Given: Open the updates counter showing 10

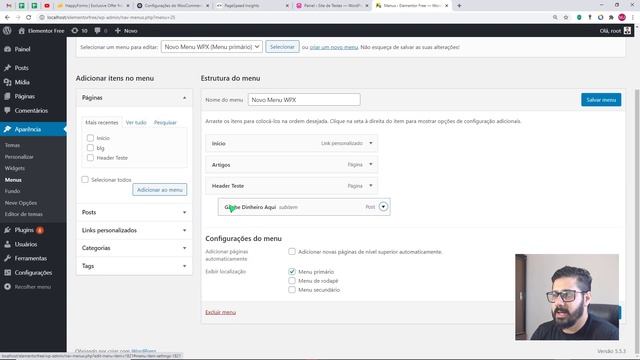Looking at the screenshot, I should coord(80,31).
